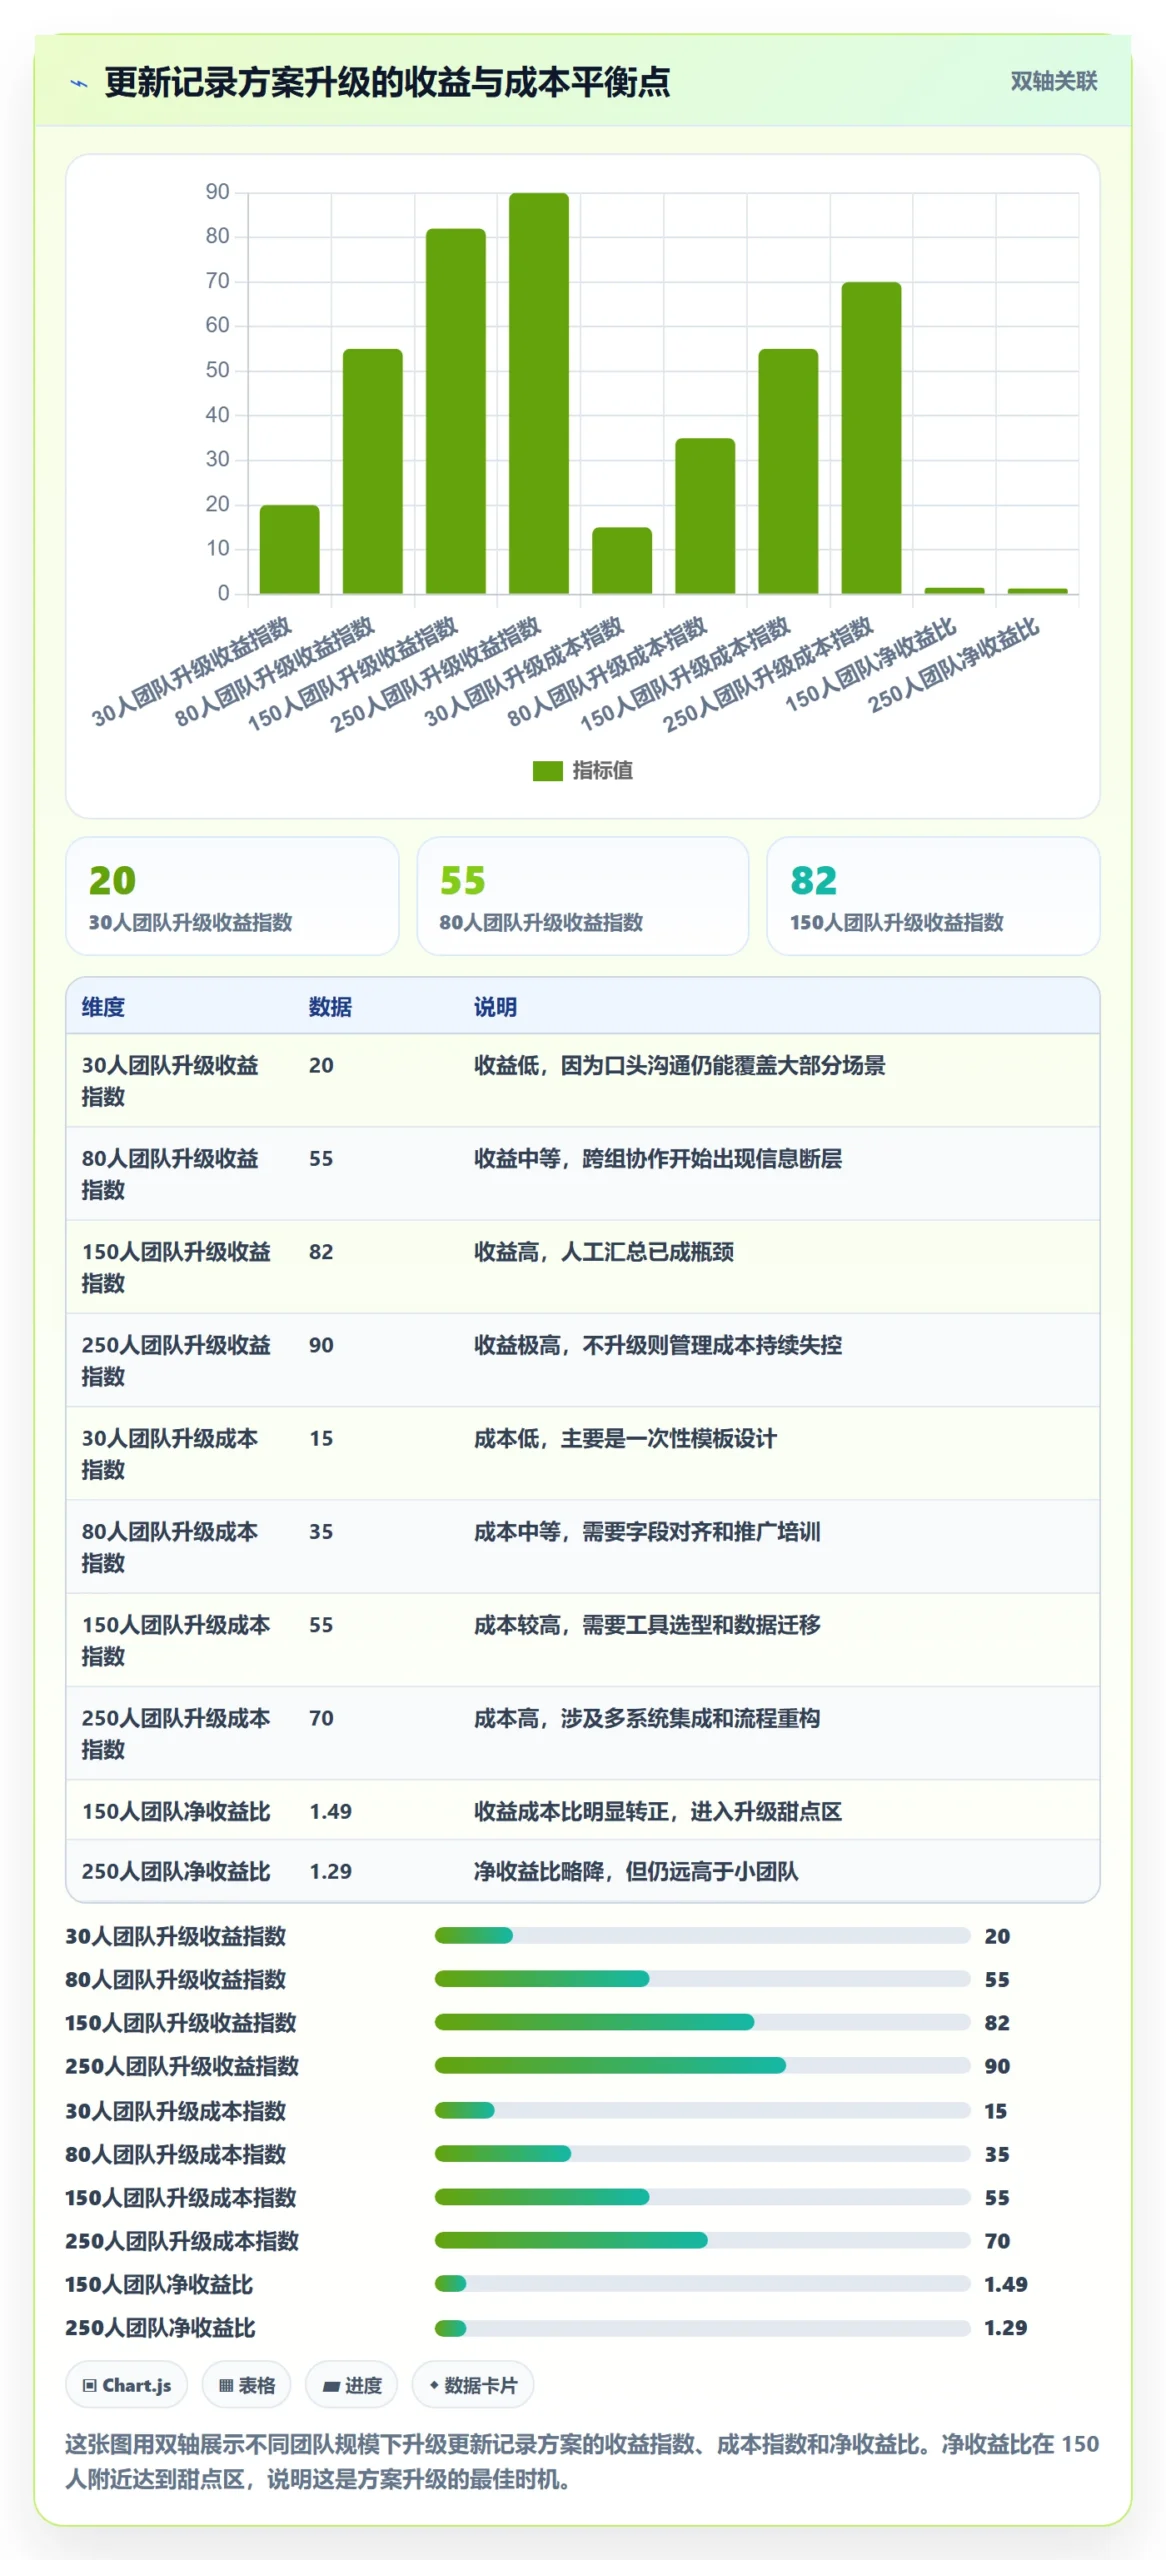The width and height of the screenshot is (1166, 2560).
Task: Click the 说明 table column header
Action: point(495,1007)
